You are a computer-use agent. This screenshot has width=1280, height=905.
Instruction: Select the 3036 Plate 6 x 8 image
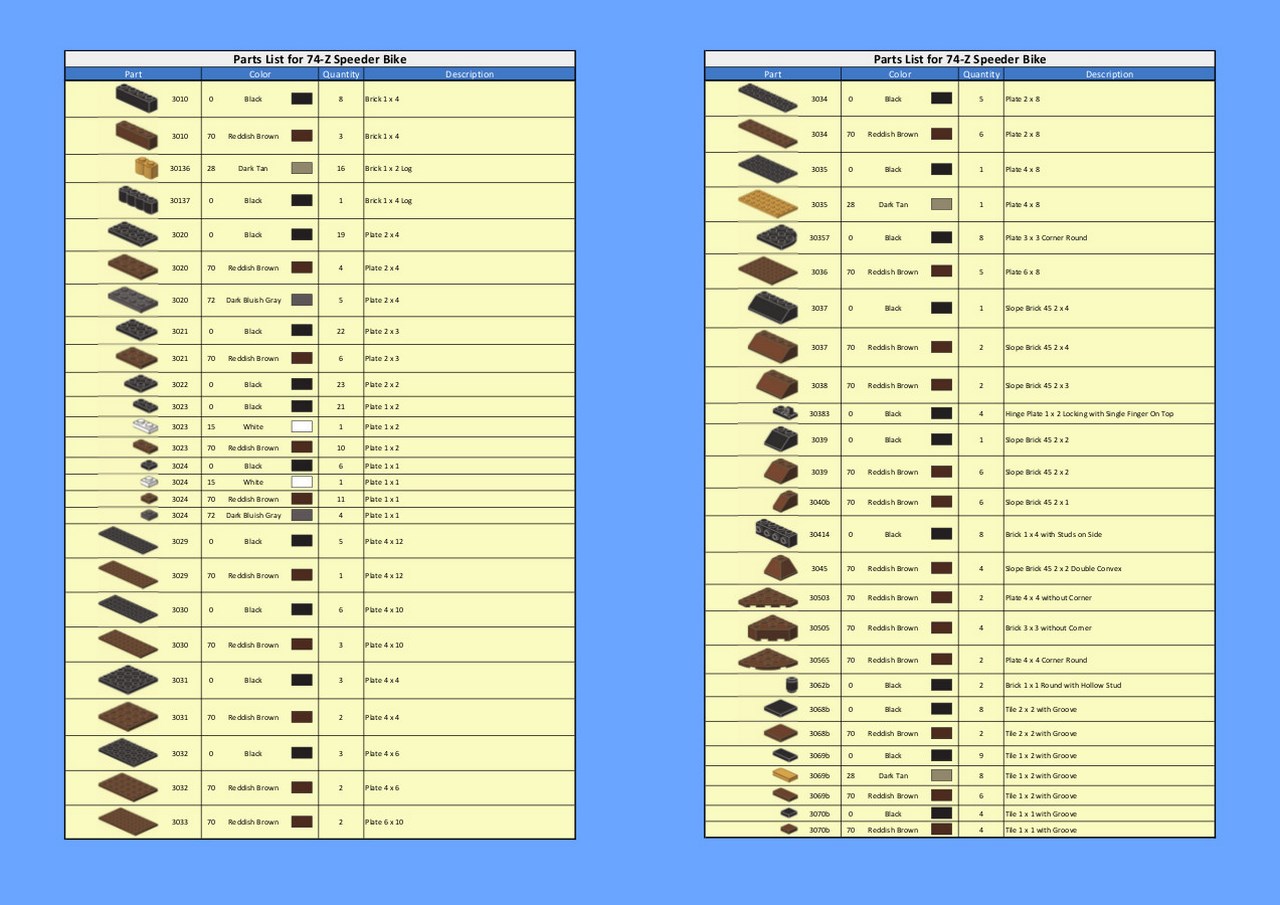[x=768, y=271]
